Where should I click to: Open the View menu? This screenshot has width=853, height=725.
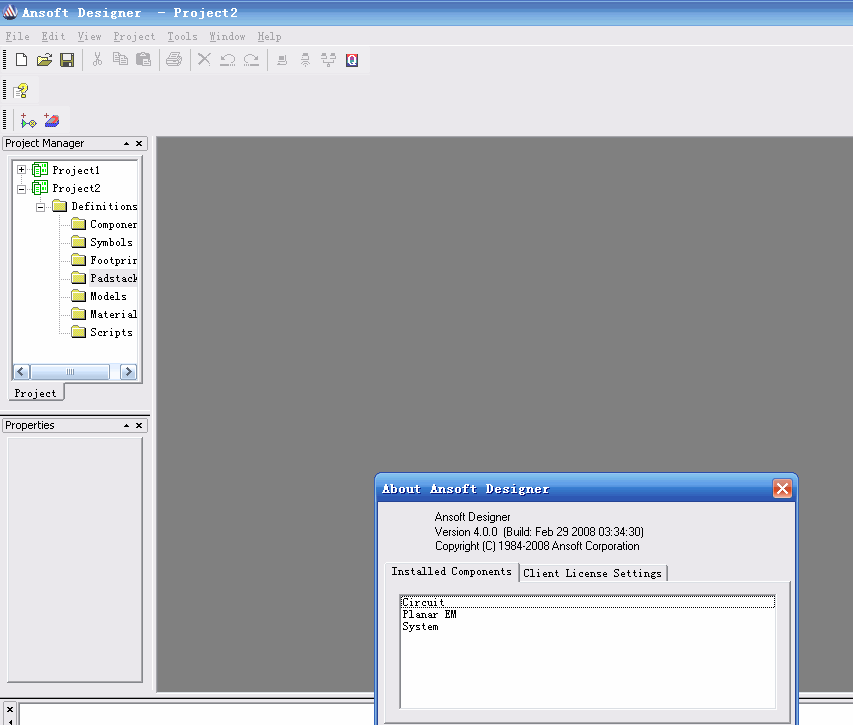tap(89, 36)
